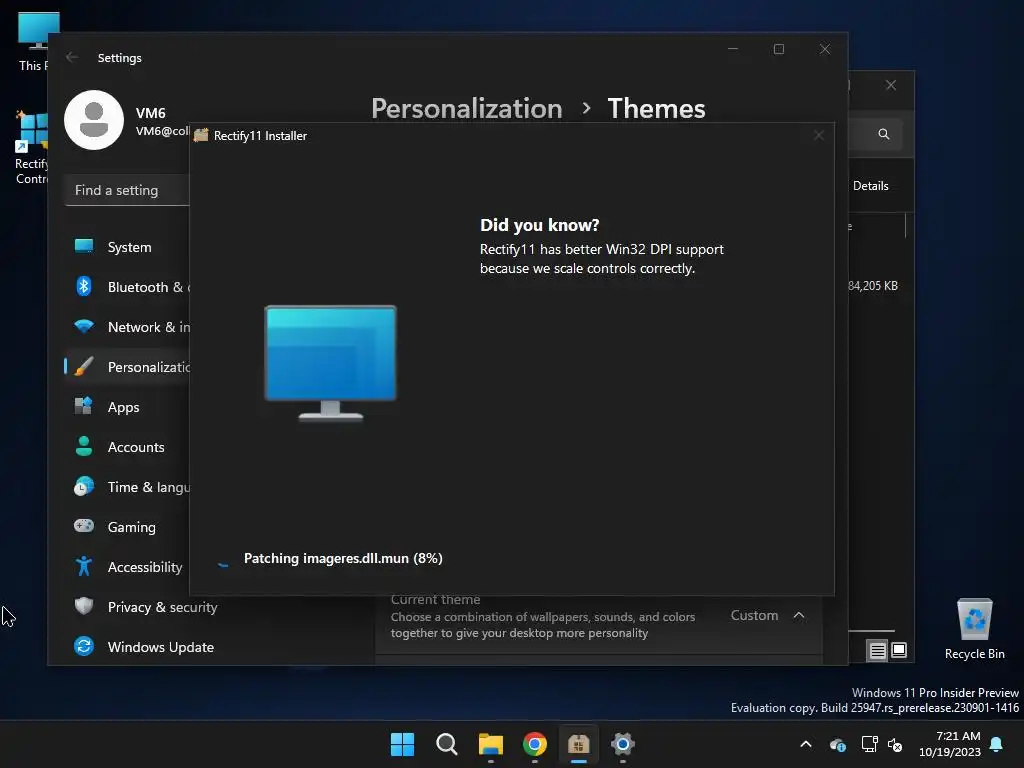1024x768 pixels.
Task: Click search icon in background Explorer window
Action: [884, 134]
